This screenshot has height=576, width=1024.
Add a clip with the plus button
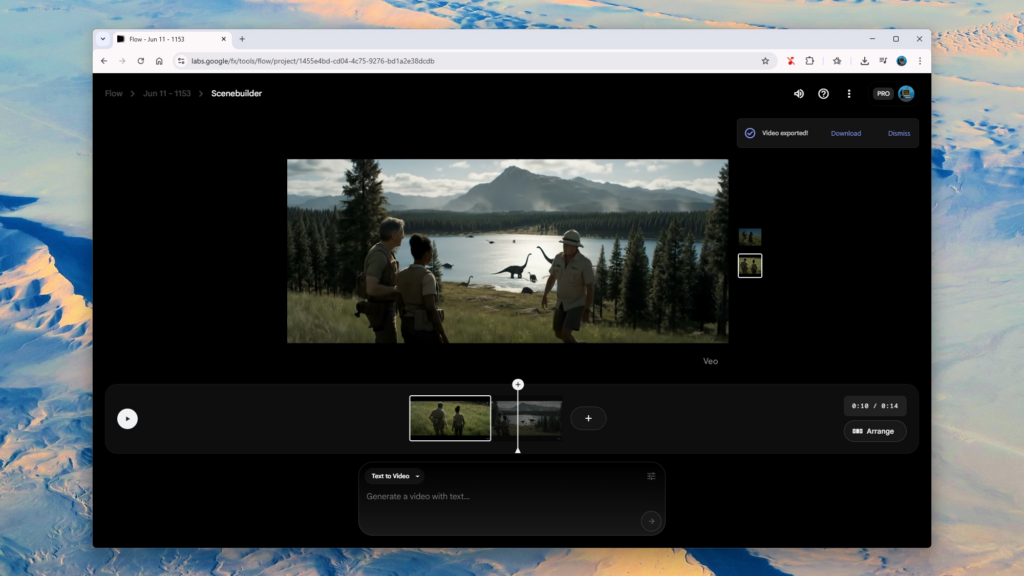[x=588, y=419]
